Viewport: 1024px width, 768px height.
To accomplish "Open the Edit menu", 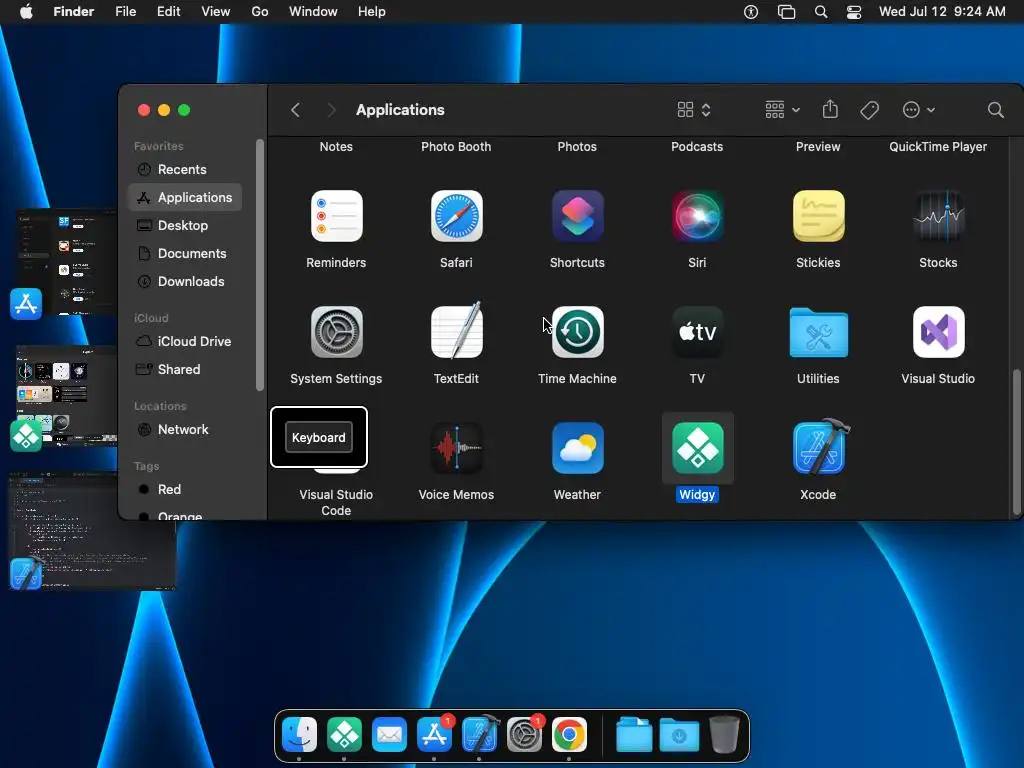I will pyautogui.click(x=168, y=12).
